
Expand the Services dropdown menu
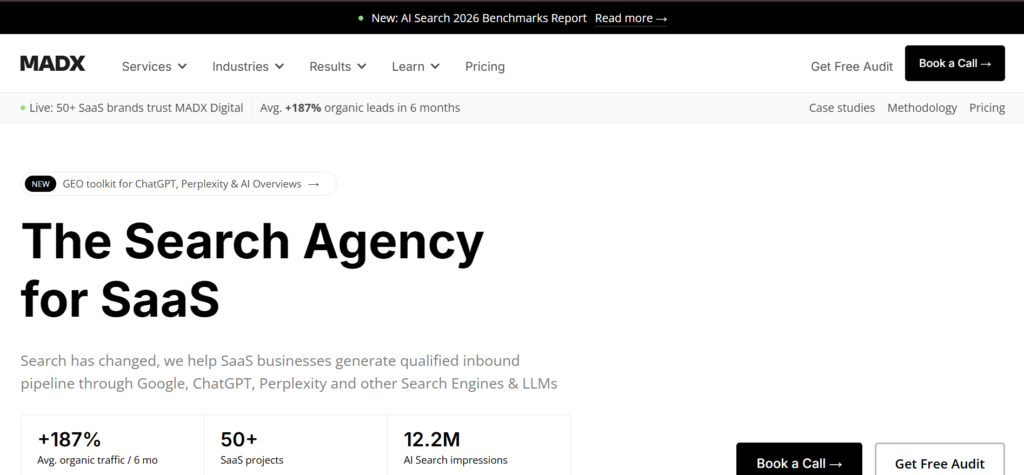[x=154, y=67]
